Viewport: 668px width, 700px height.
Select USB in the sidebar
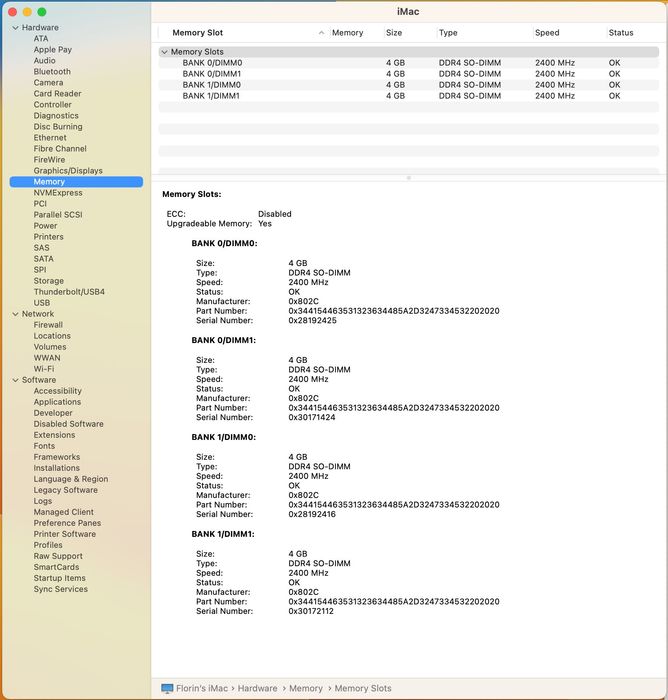(x=42, y=303)
